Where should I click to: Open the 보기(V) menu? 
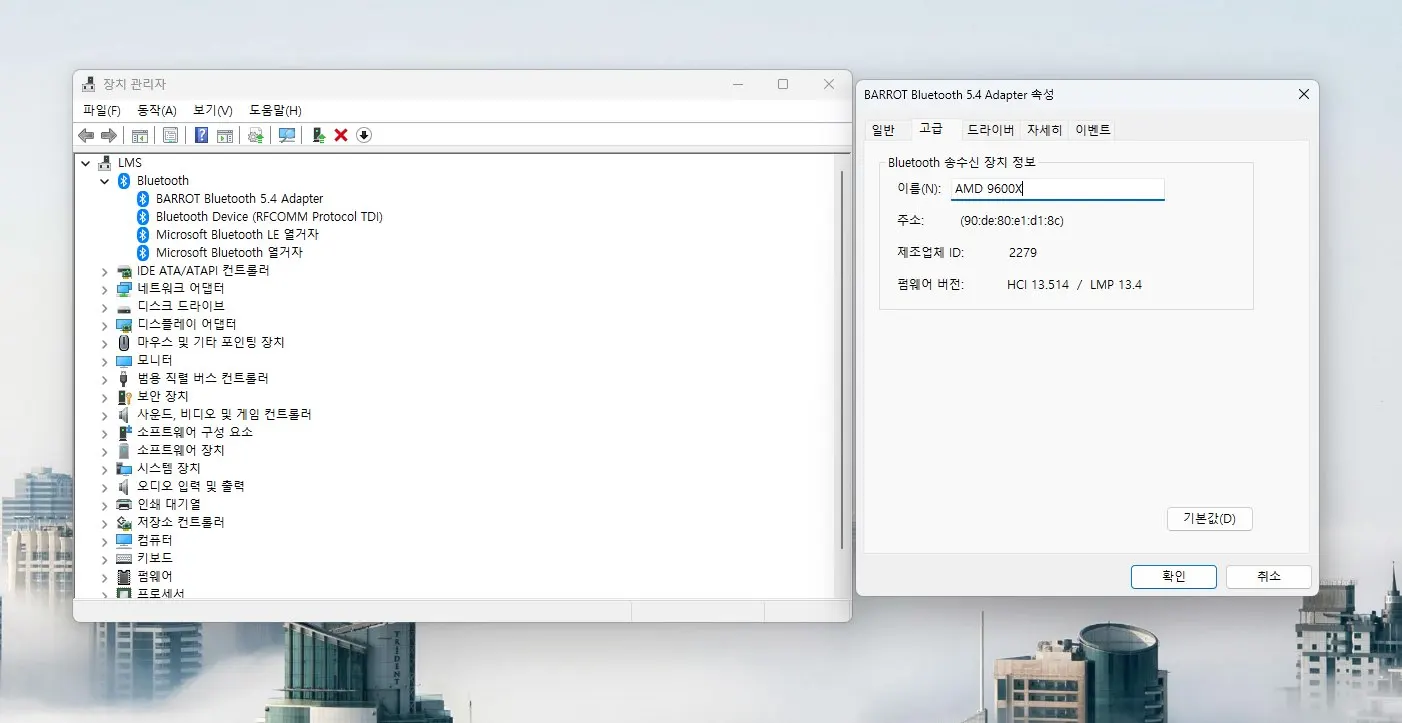(x=213, y=110)
